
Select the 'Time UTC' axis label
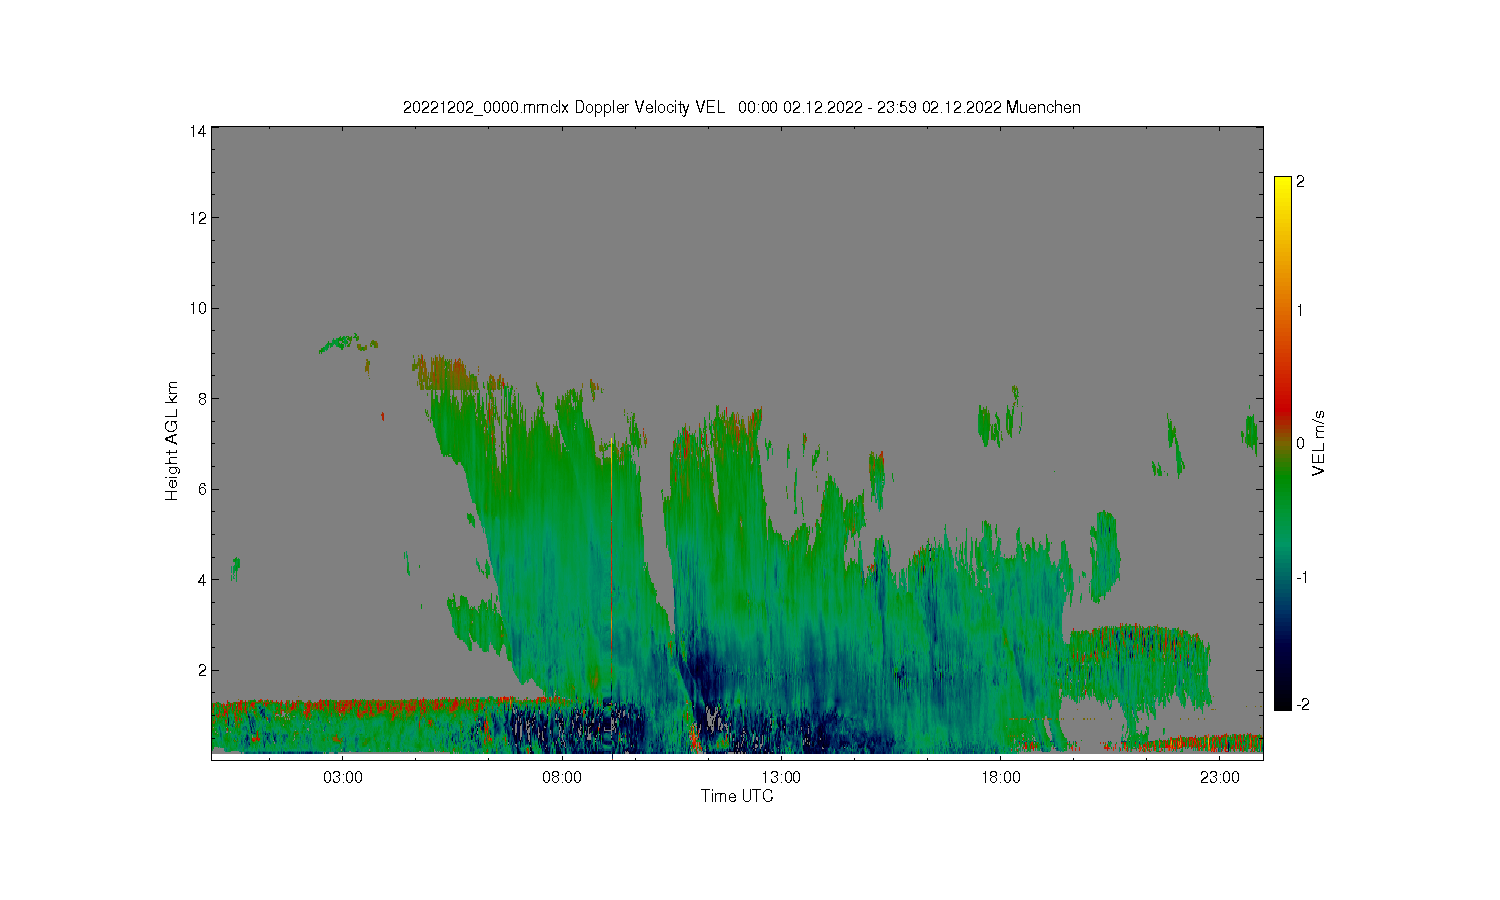click(x=737, y=796)
